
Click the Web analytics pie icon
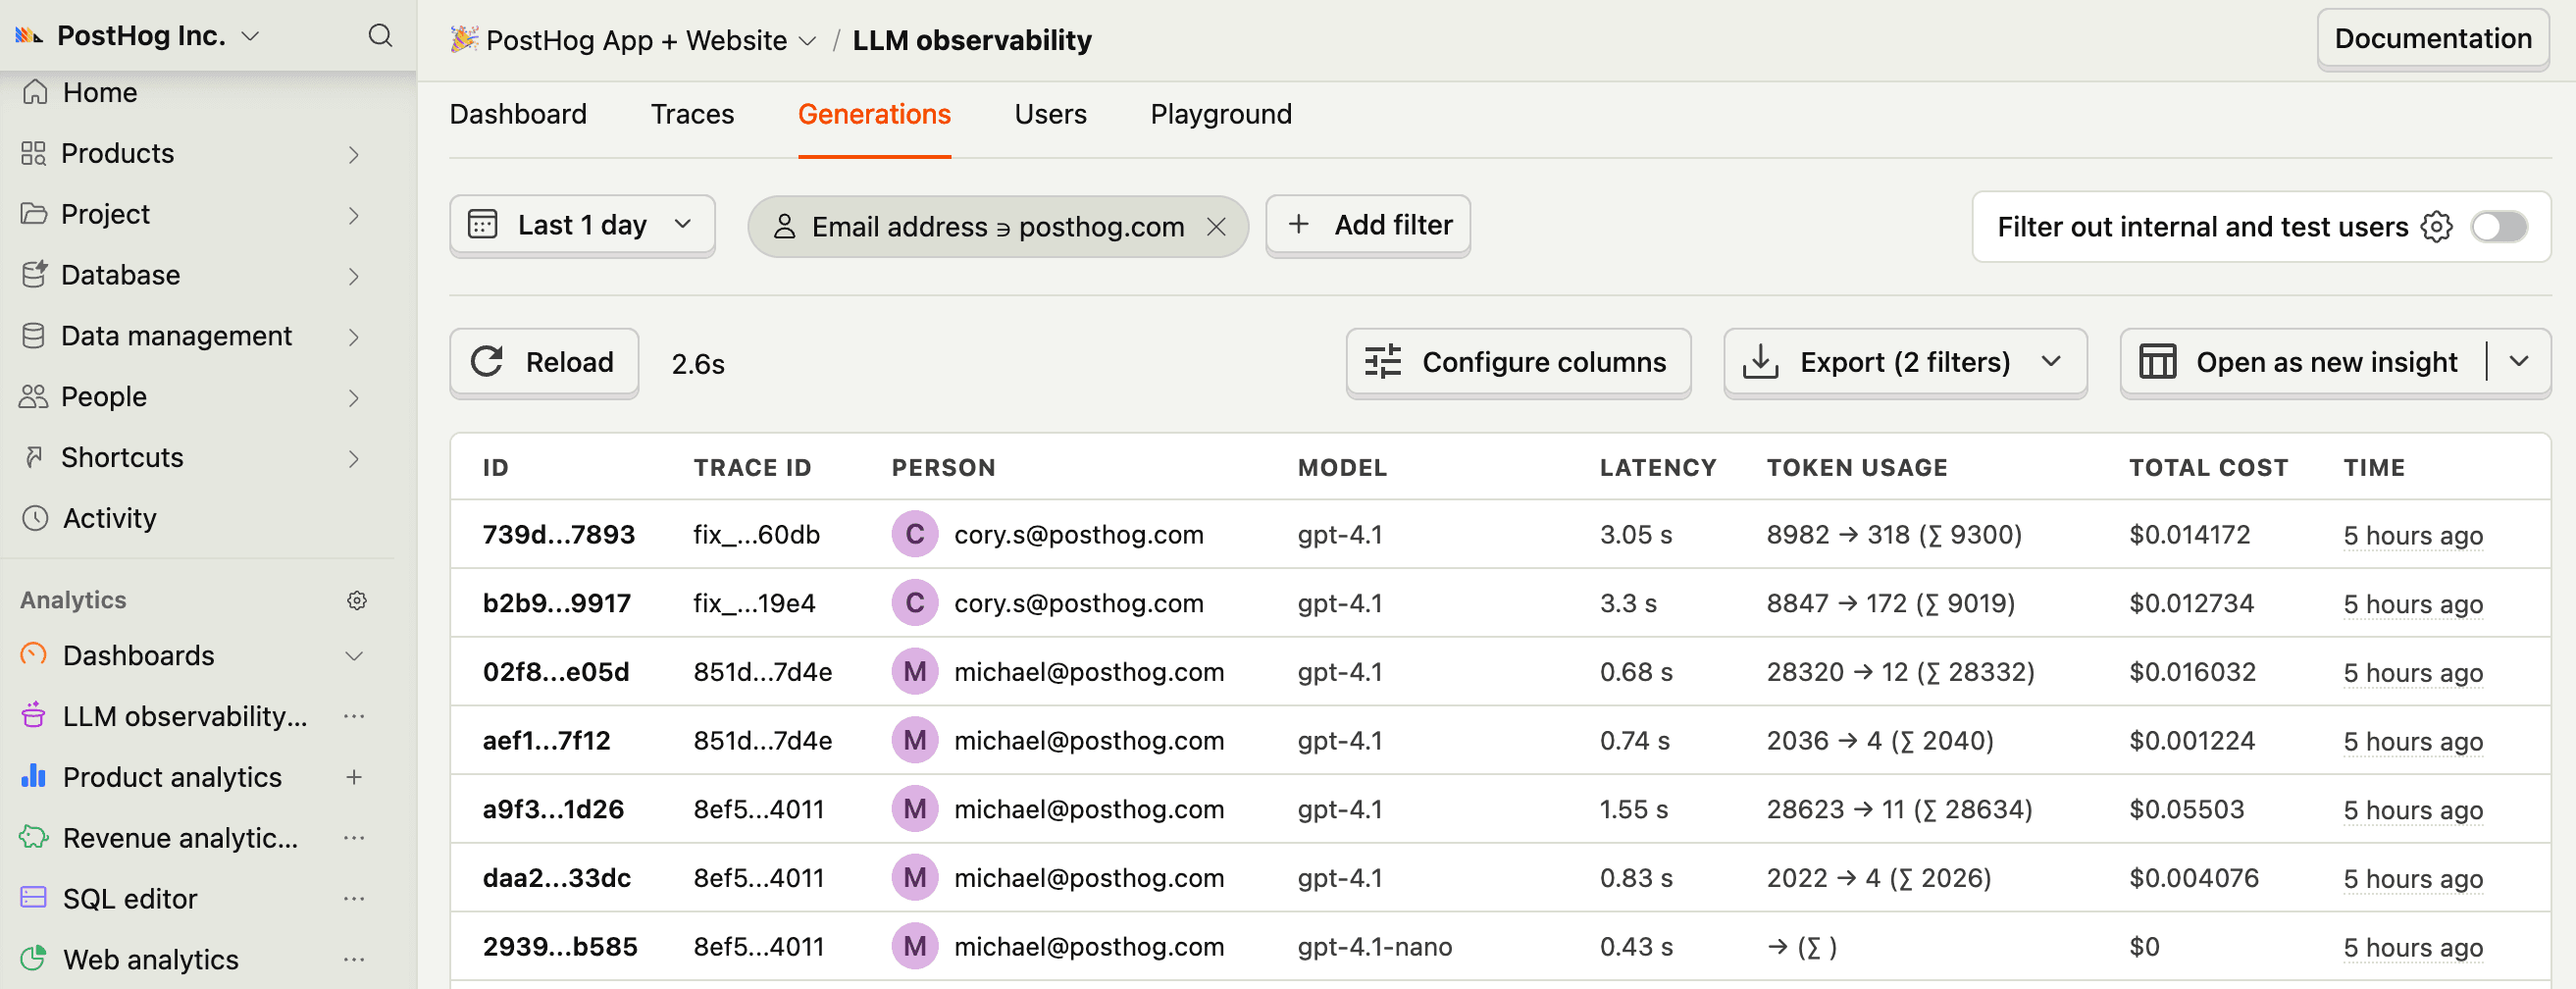34,959
